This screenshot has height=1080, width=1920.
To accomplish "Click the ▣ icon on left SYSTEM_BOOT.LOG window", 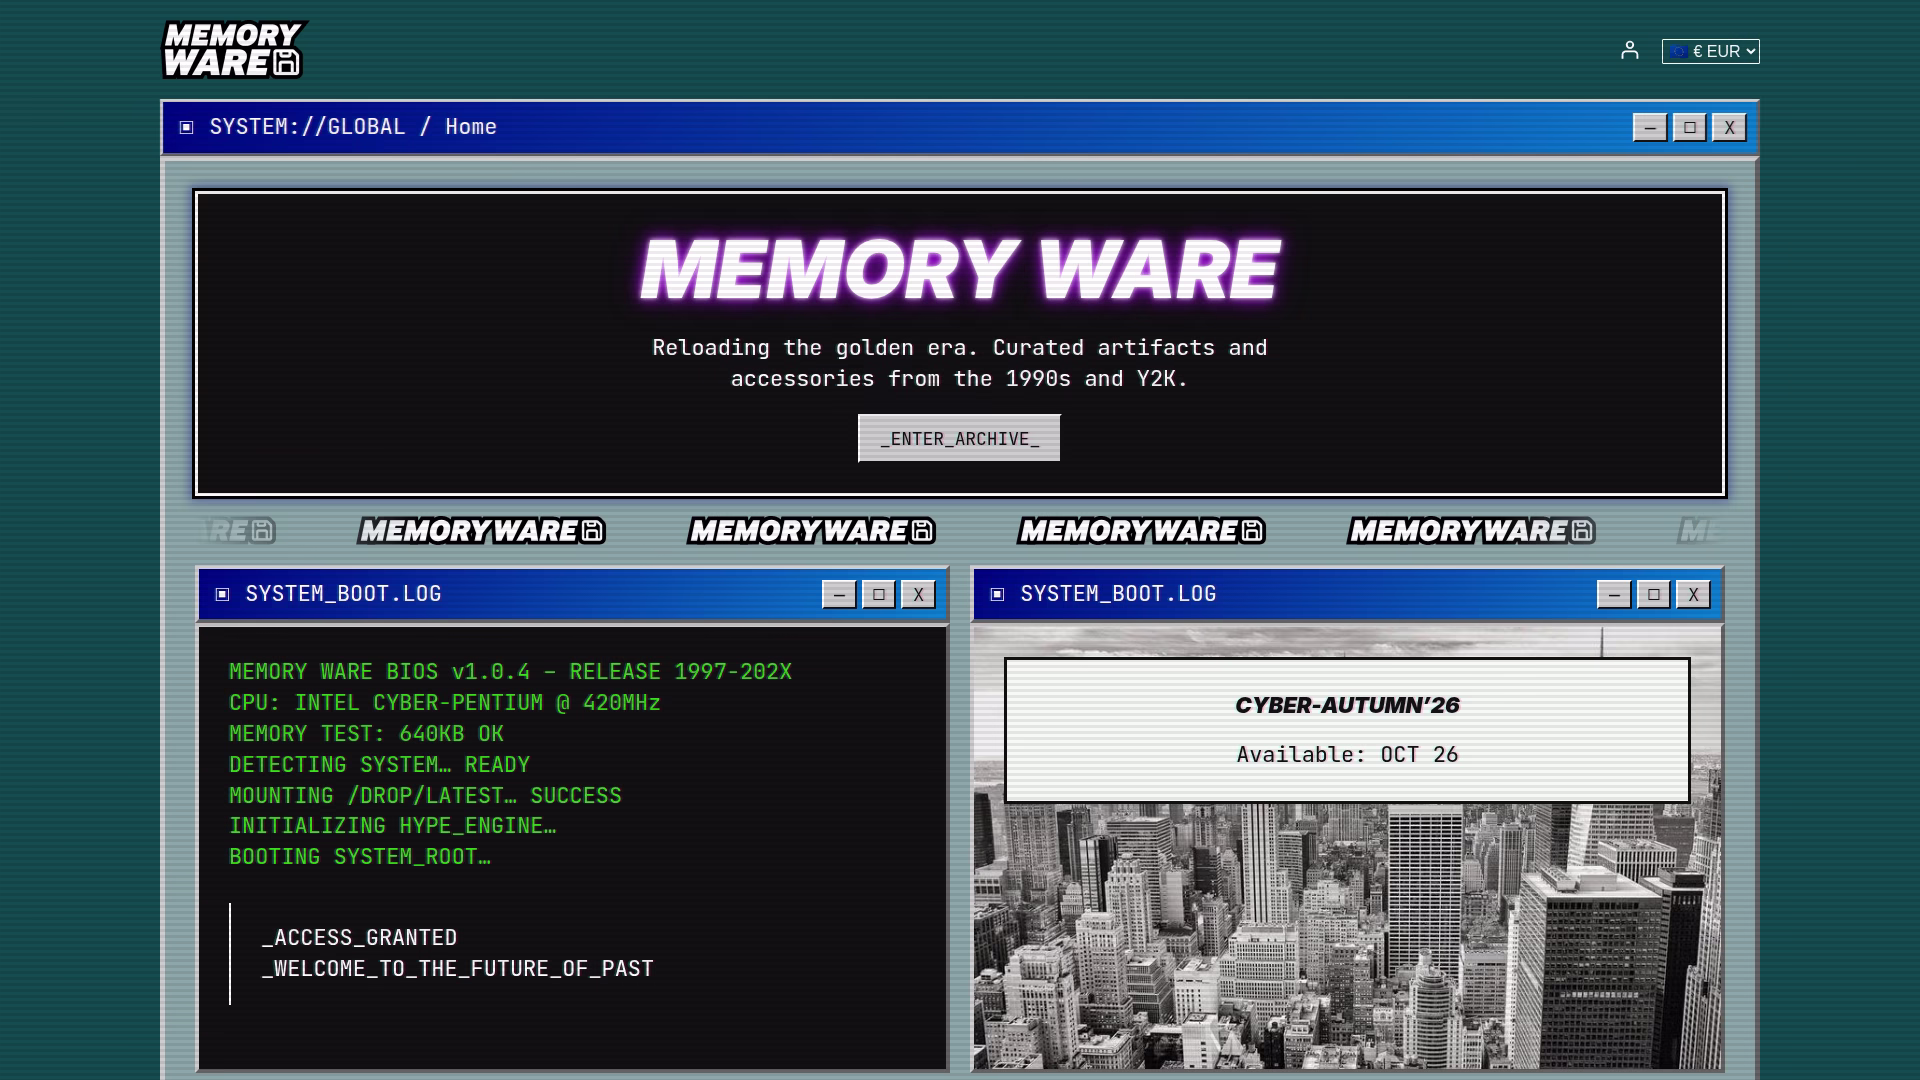I will 222,593.
